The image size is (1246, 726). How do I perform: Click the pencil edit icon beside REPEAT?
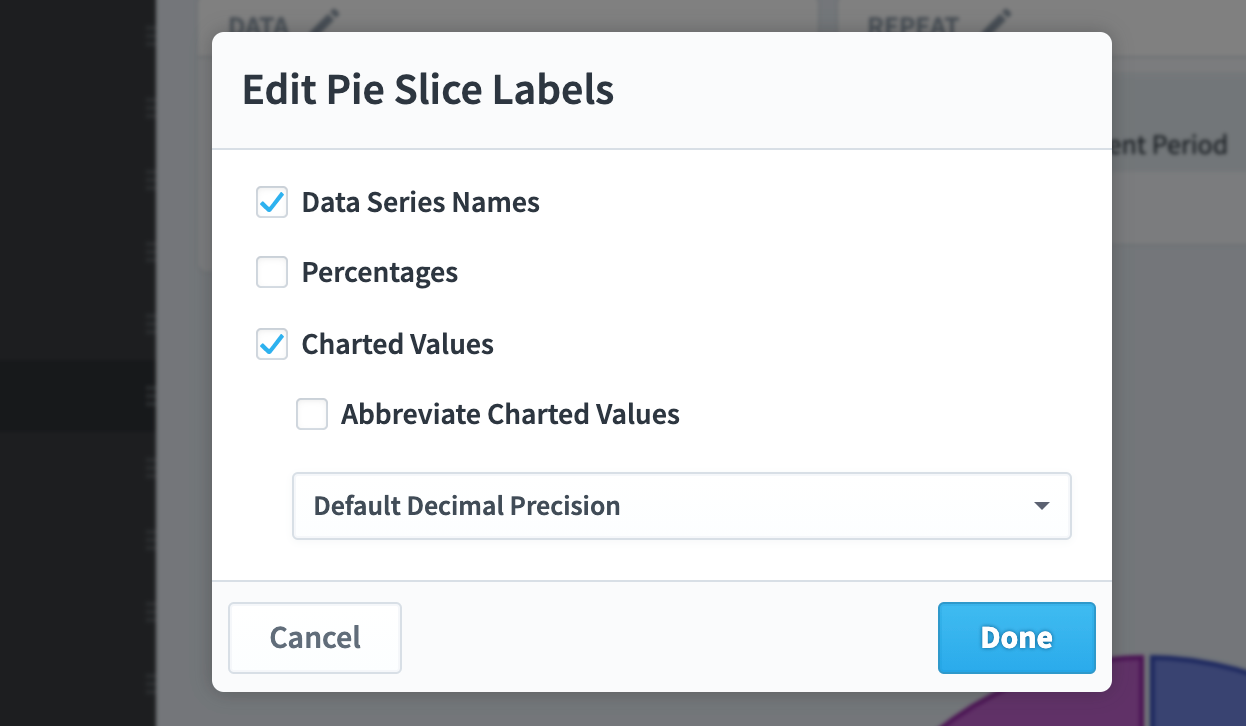pyautogui.click(x=997, y=21)
